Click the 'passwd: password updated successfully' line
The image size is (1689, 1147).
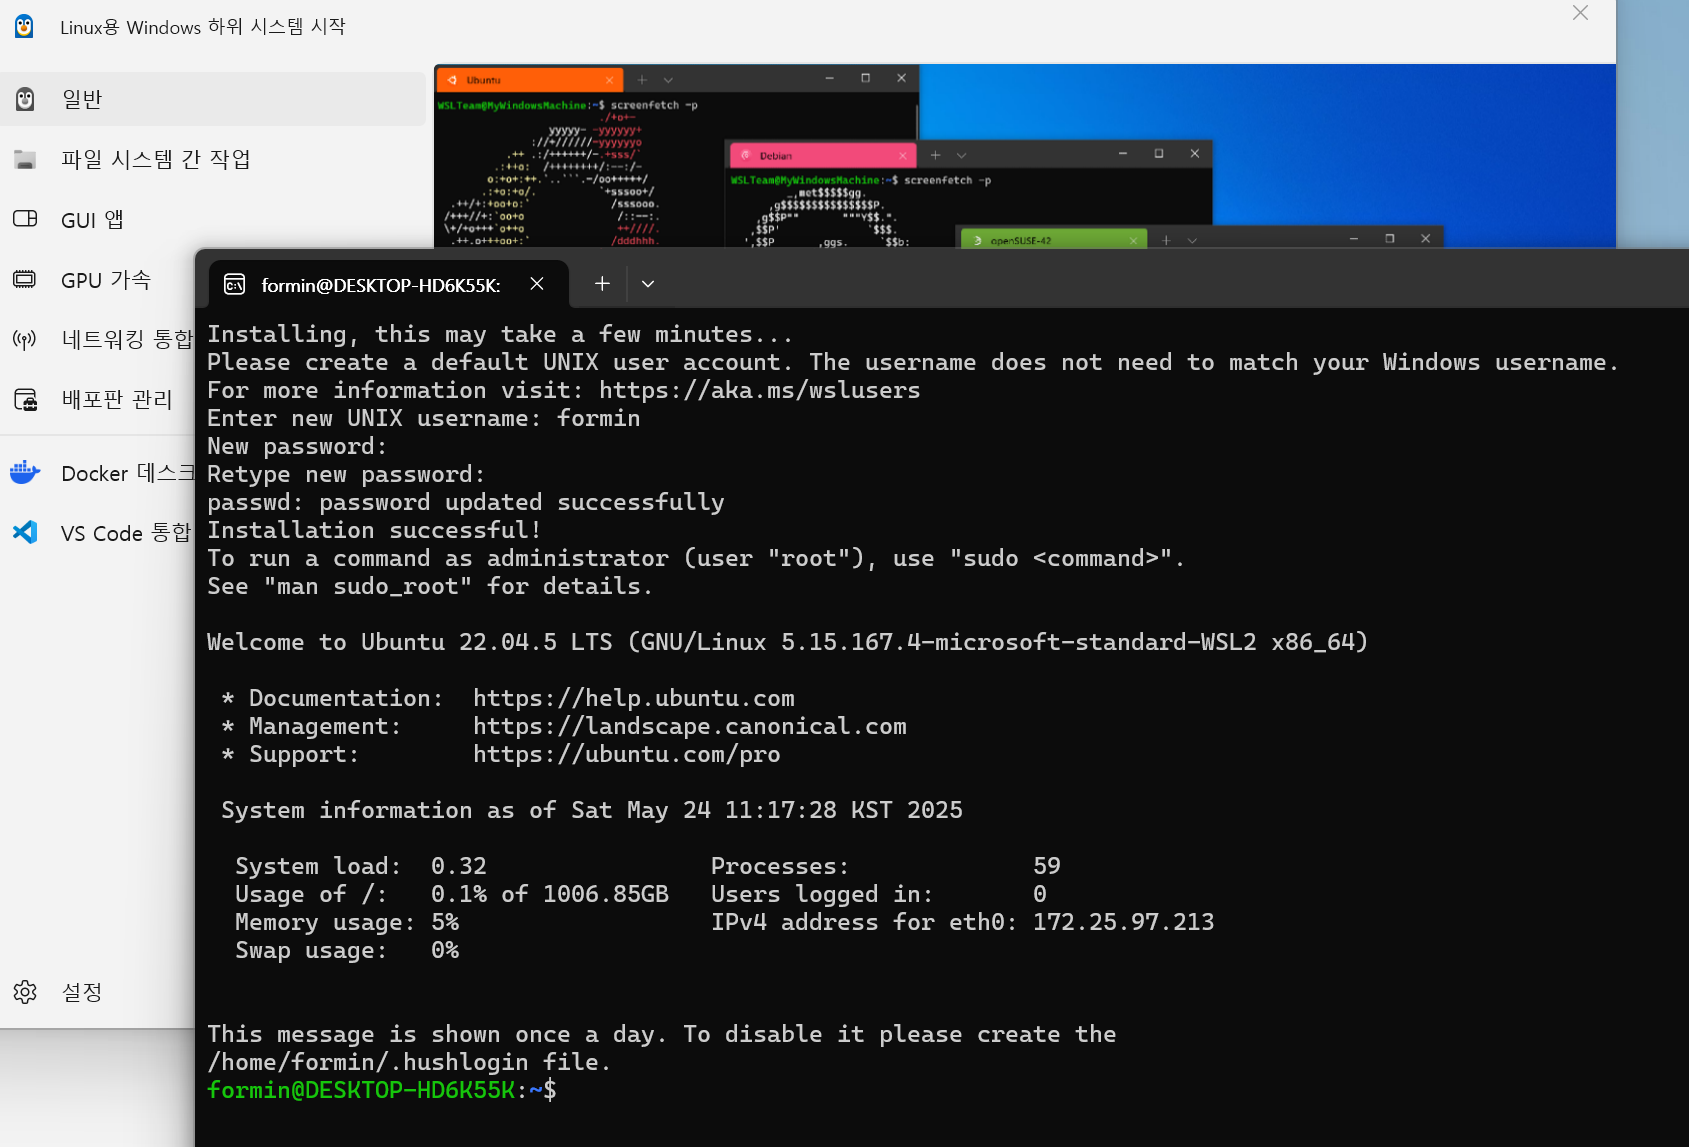(x=466, y=502)
